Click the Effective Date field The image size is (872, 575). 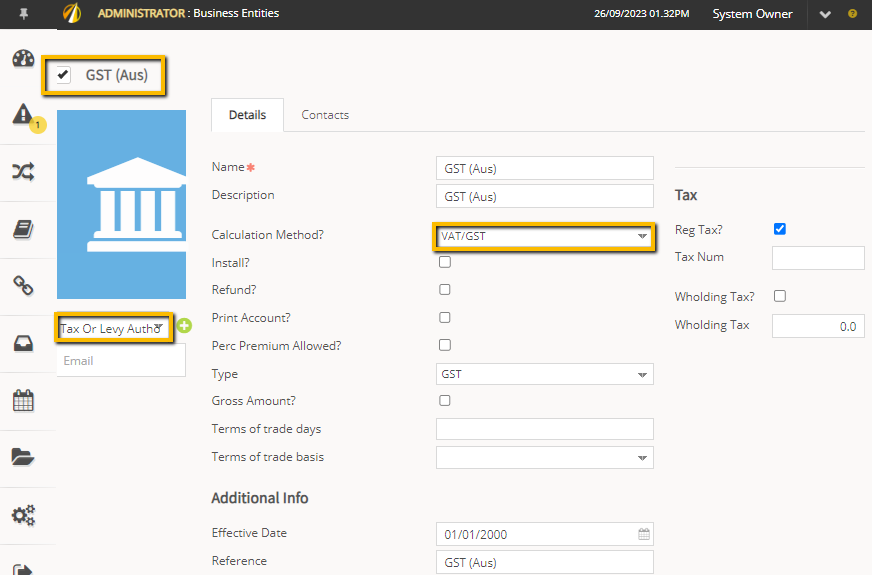click(544, 534)
